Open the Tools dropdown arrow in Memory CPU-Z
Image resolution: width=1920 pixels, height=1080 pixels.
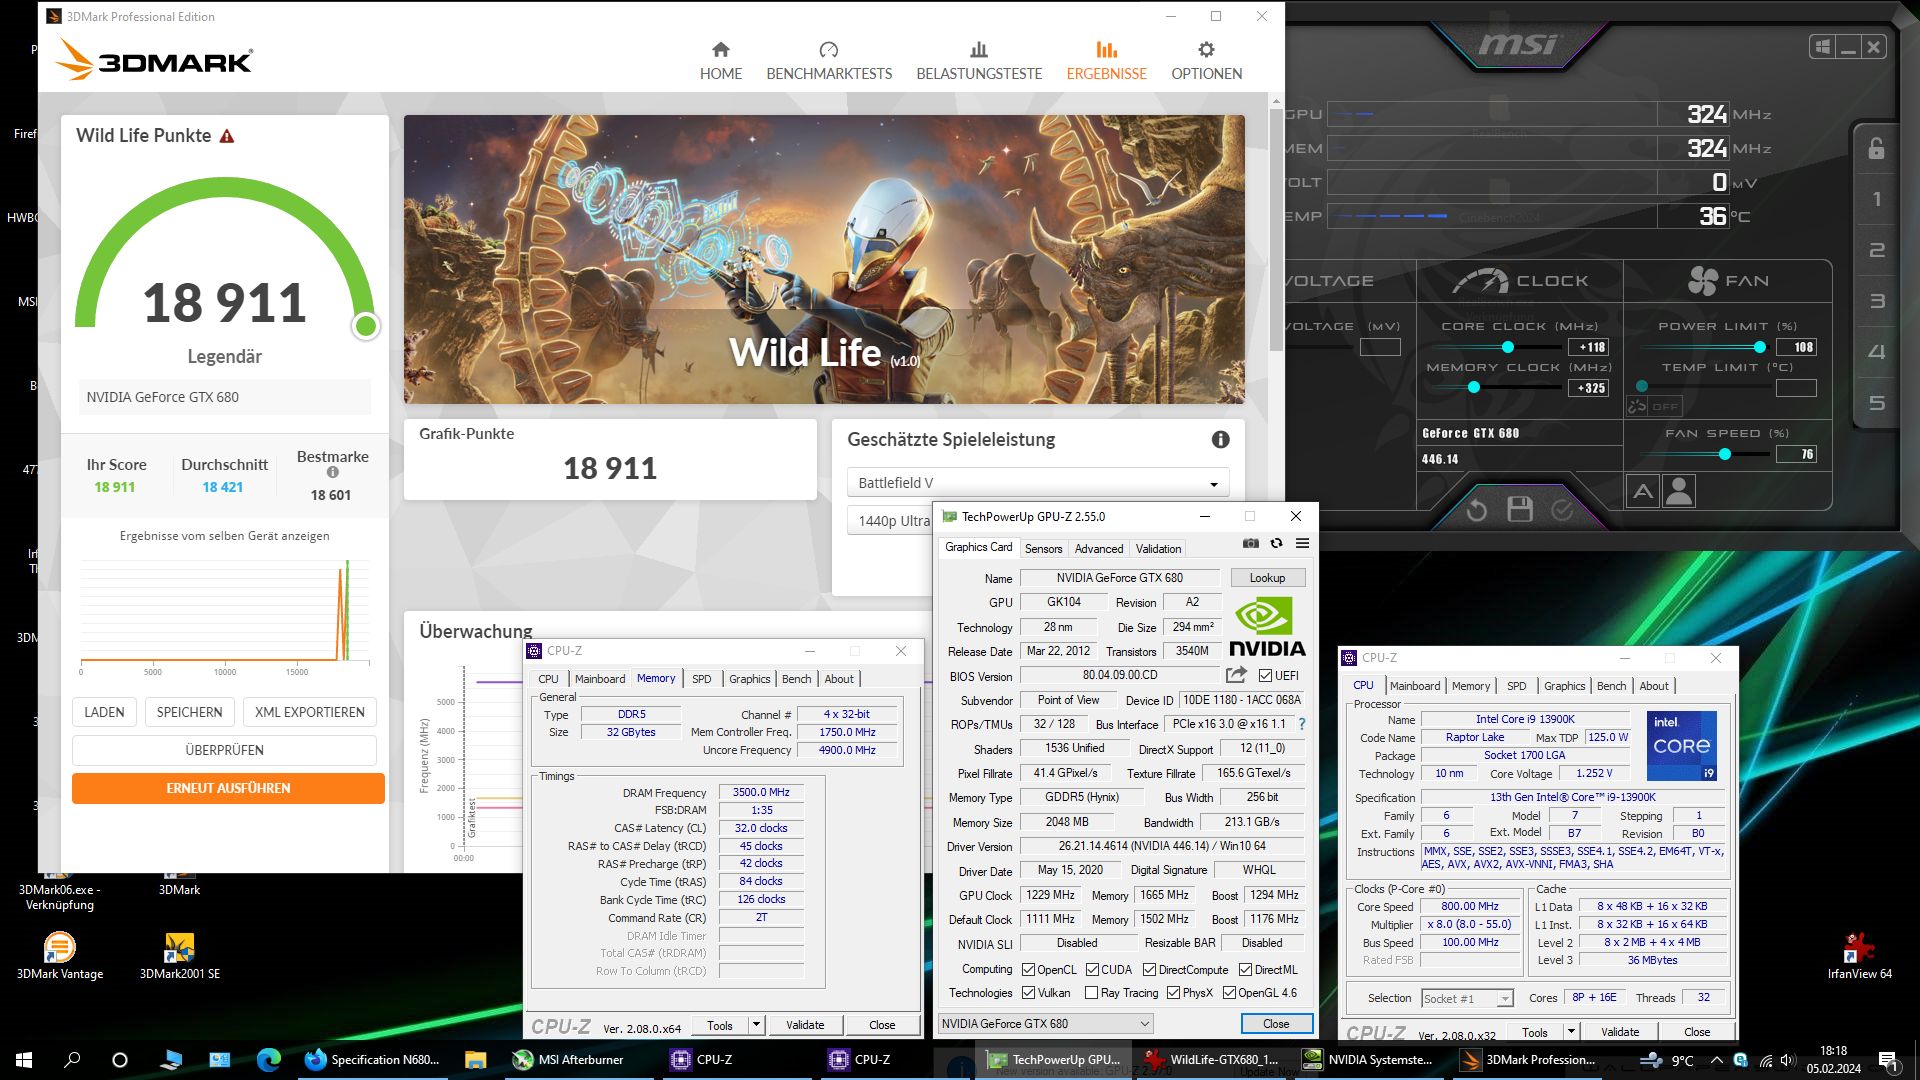coord(756,1025)
